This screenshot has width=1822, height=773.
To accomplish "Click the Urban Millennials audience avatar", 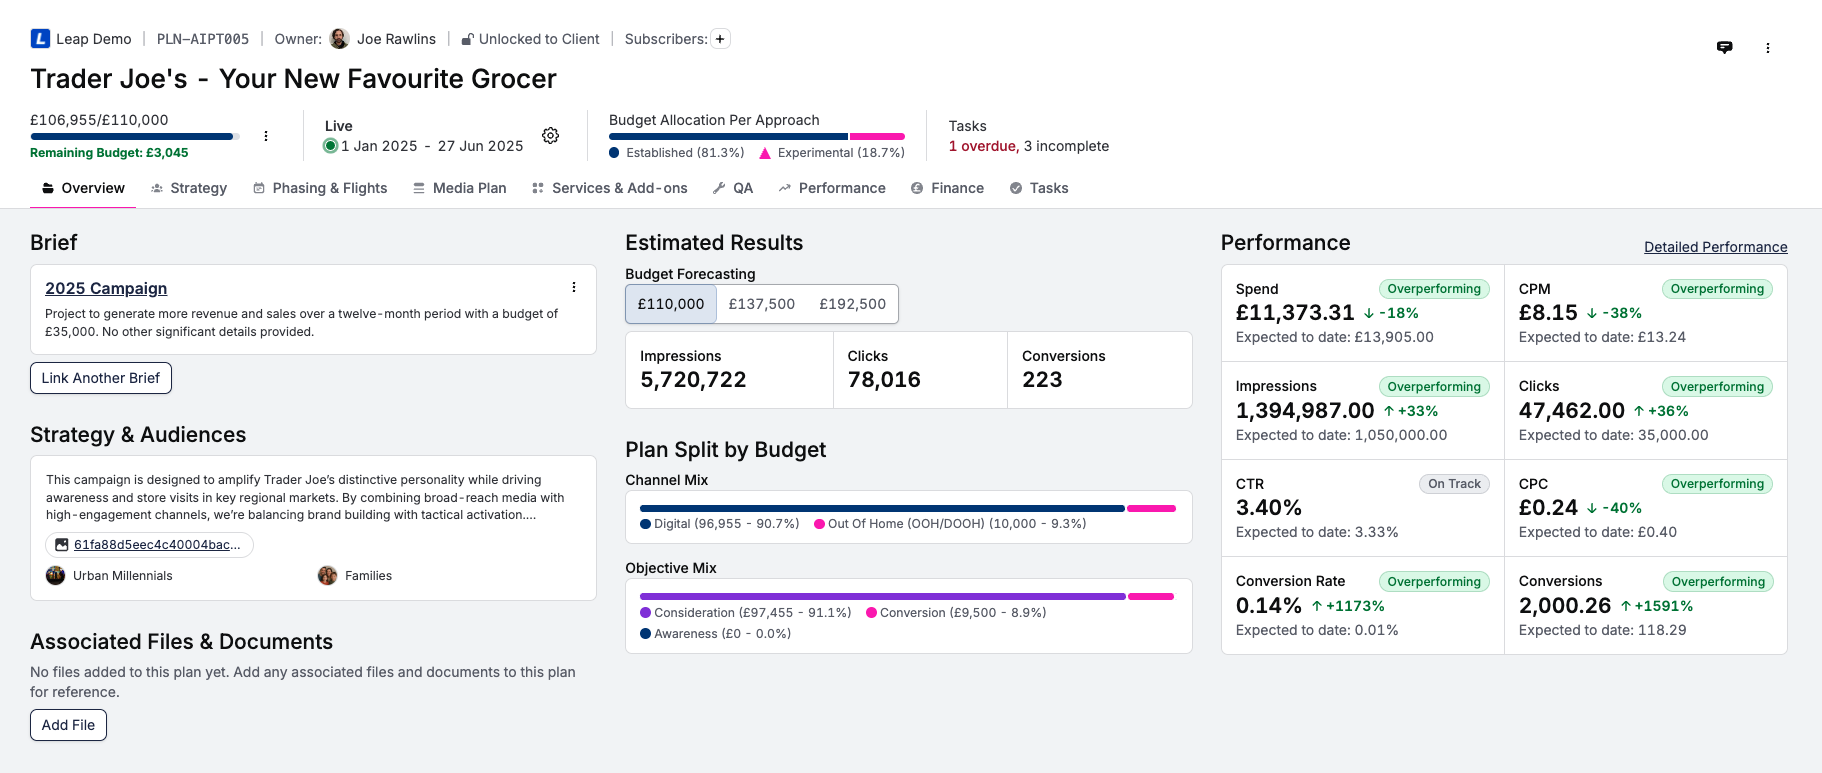I will pos(56,575).
